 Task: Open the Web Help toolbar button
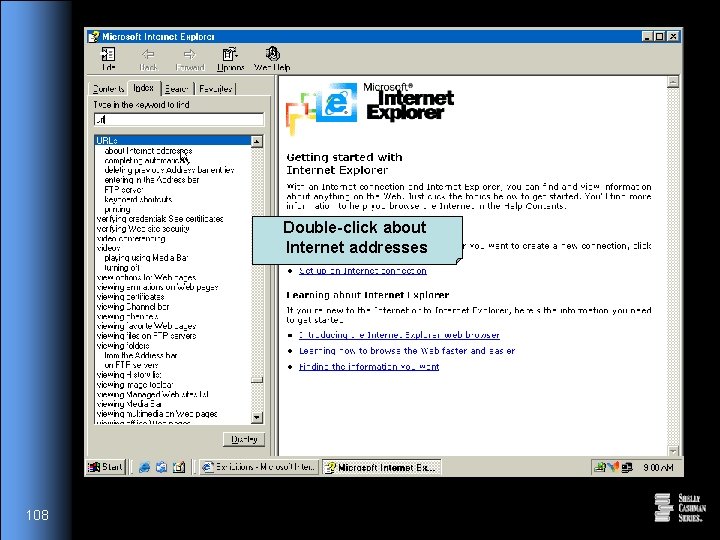272,60
